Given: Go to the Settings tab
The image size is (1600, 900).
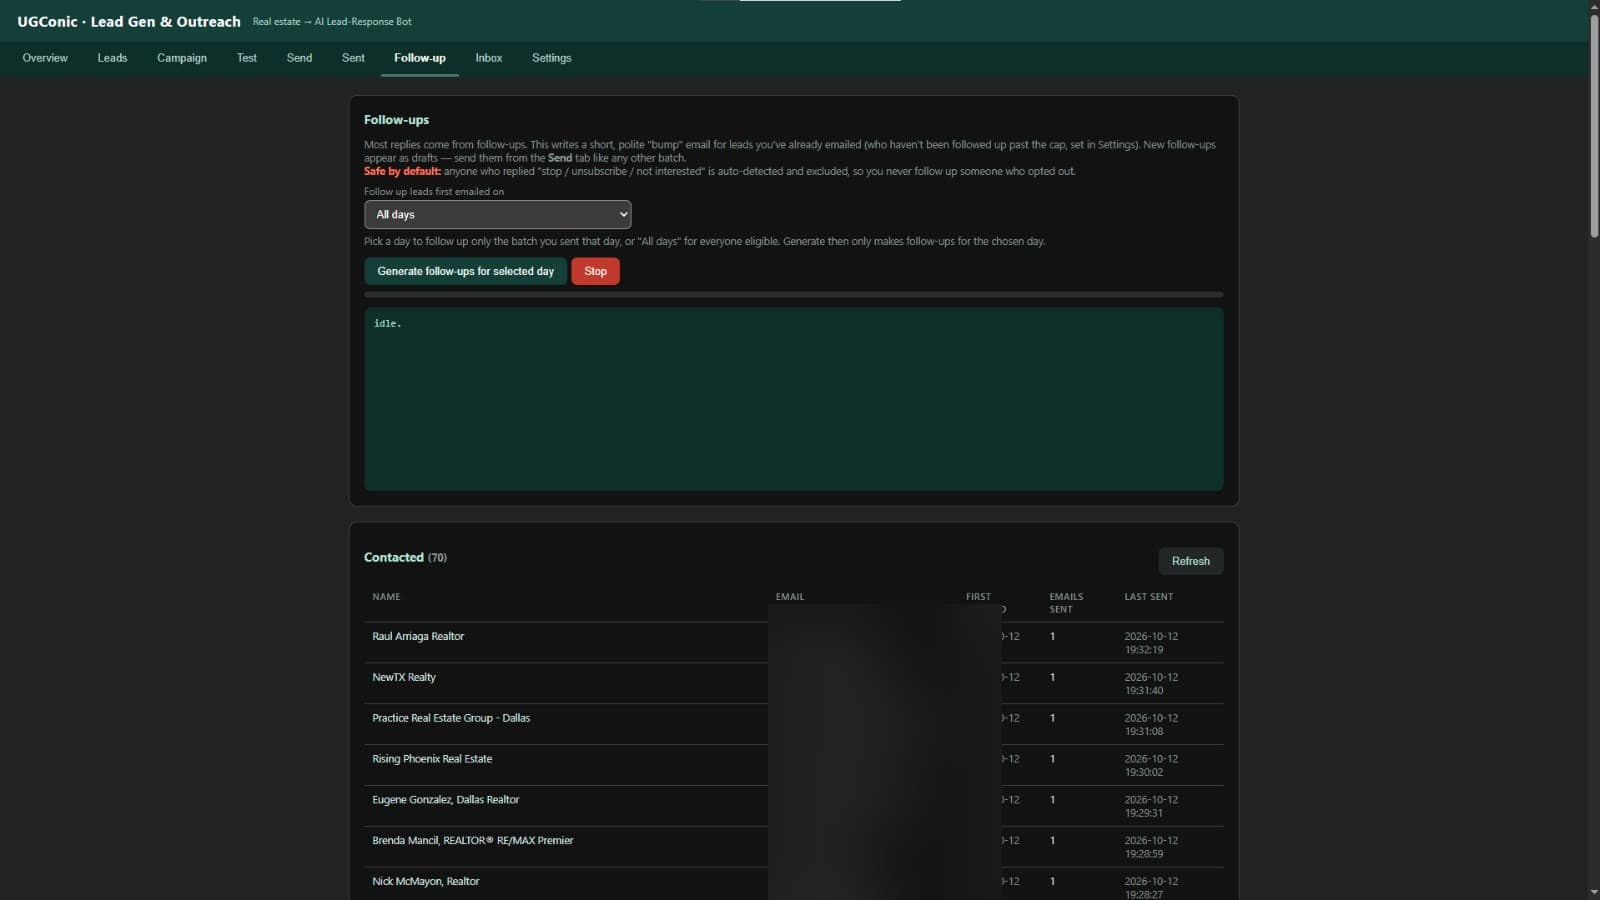Looking at the screenshot, I should [552, 58].
